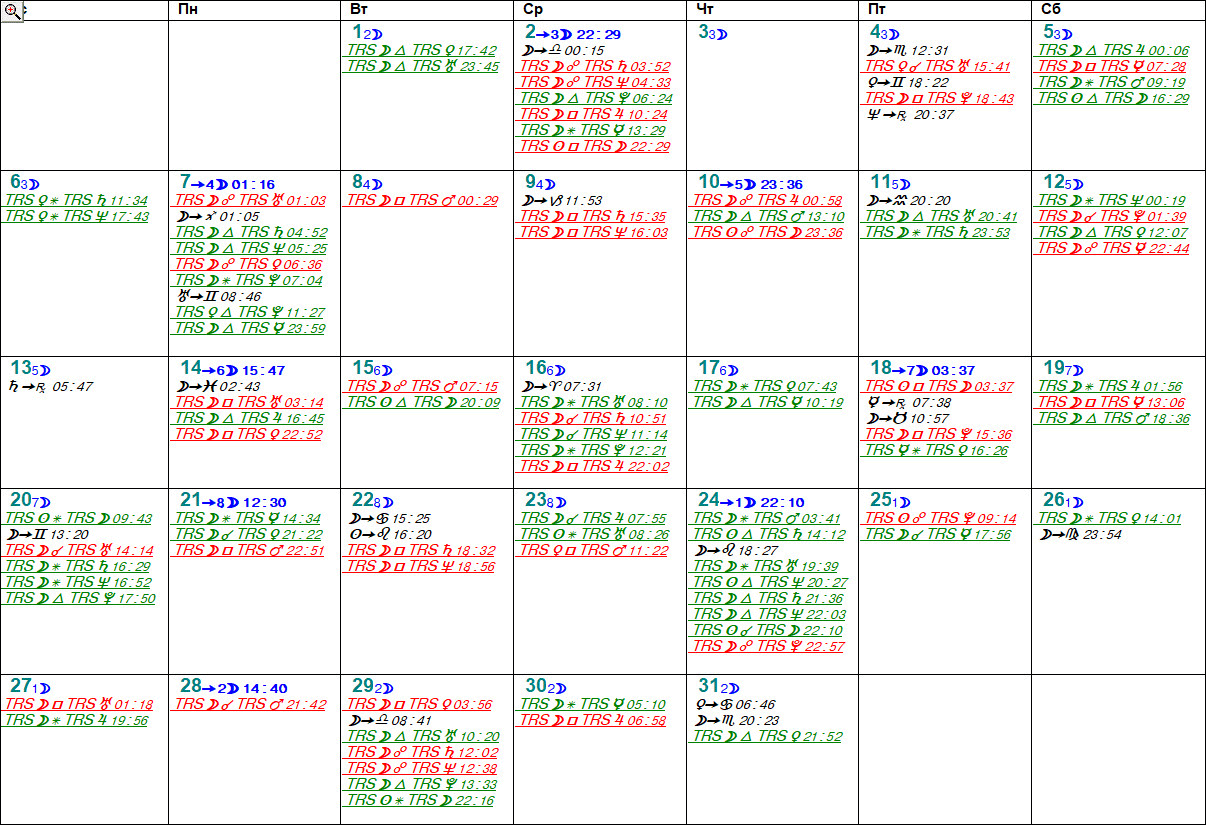Open the red aspect link at 21:42
Image resolution: width=1206 pixels, height=825 pixels.
251,704
